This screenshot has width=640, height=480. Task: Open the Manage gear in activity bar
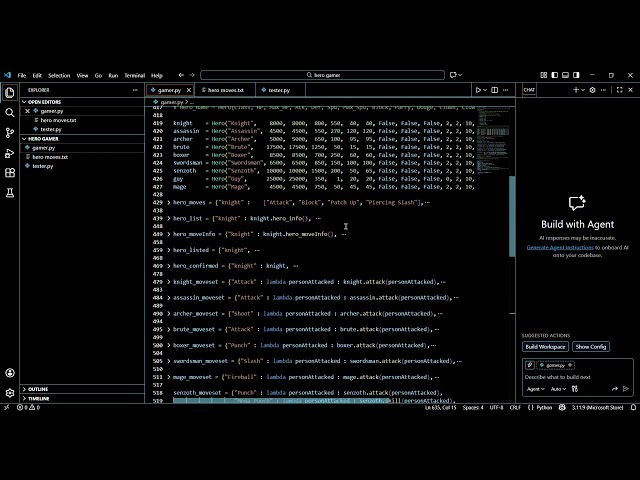tap(10, 393)
